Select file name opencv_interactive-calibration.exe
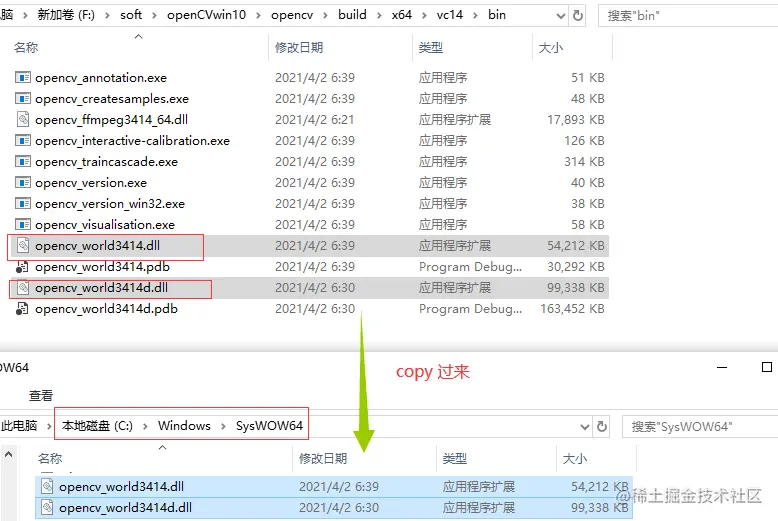 point(132,141)
